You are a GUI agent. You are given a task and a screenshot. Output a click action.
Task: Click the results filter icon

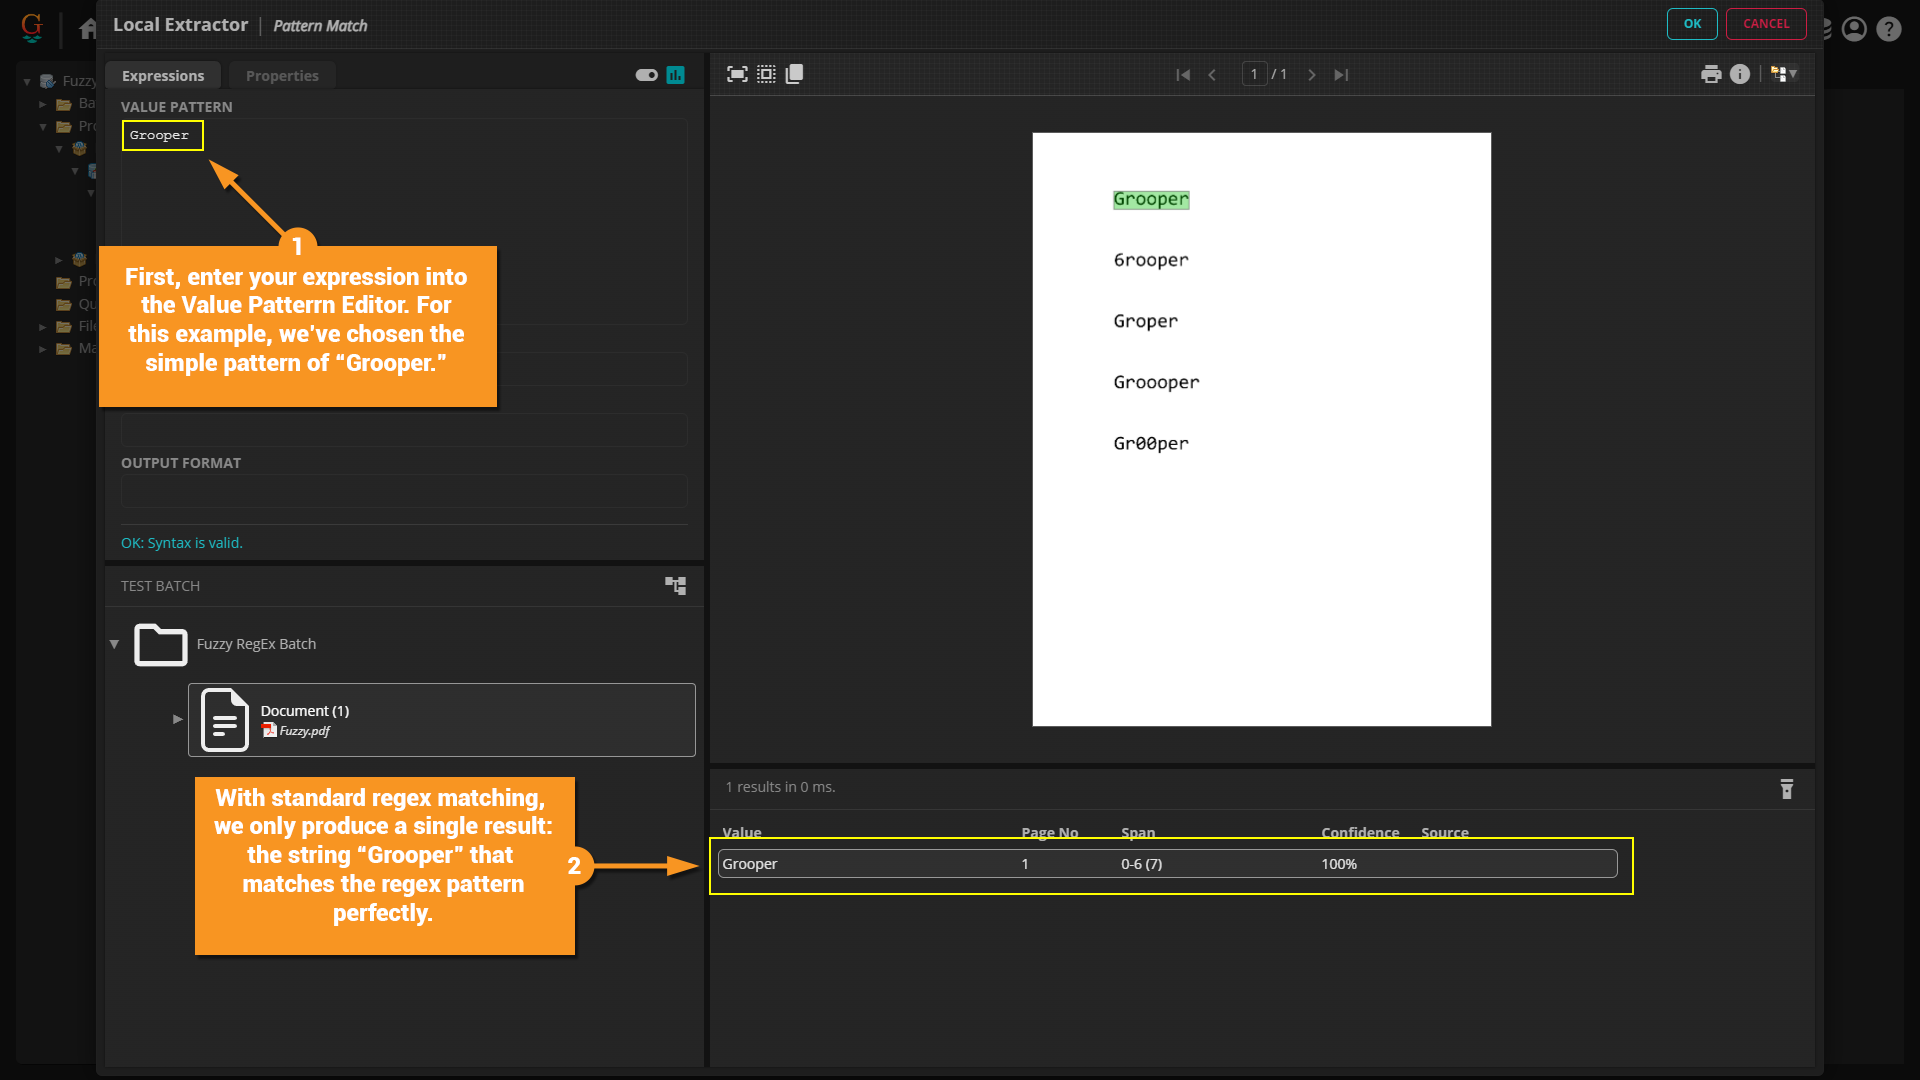click(1787, 789)
